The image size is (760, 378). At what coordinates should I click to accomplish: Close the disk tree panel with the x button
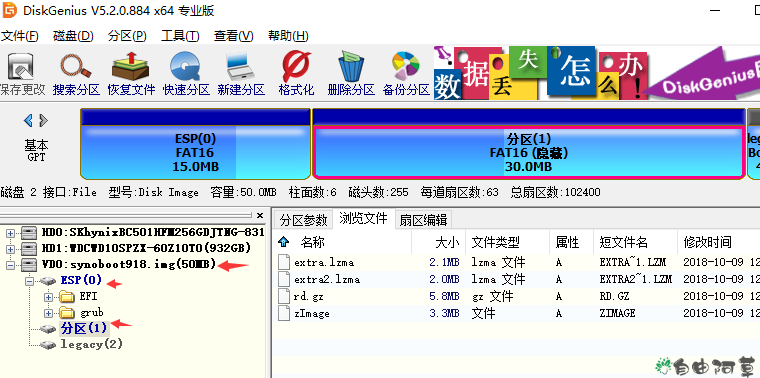pos(260,215)
